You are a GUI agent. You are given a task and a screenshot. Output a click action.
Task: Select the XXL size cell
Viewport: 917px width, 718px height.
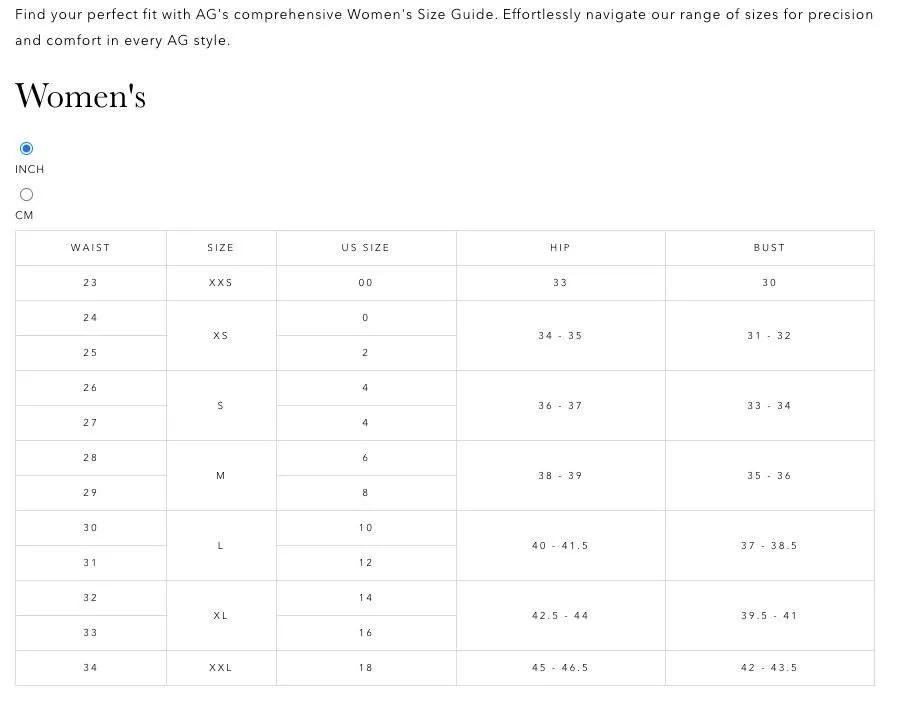[221, 668]
